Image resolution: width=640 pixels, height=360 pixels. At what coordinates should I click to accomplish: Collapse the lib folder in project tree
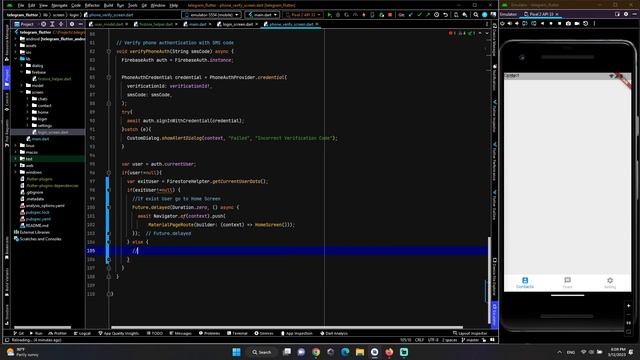tap(16, 59)
